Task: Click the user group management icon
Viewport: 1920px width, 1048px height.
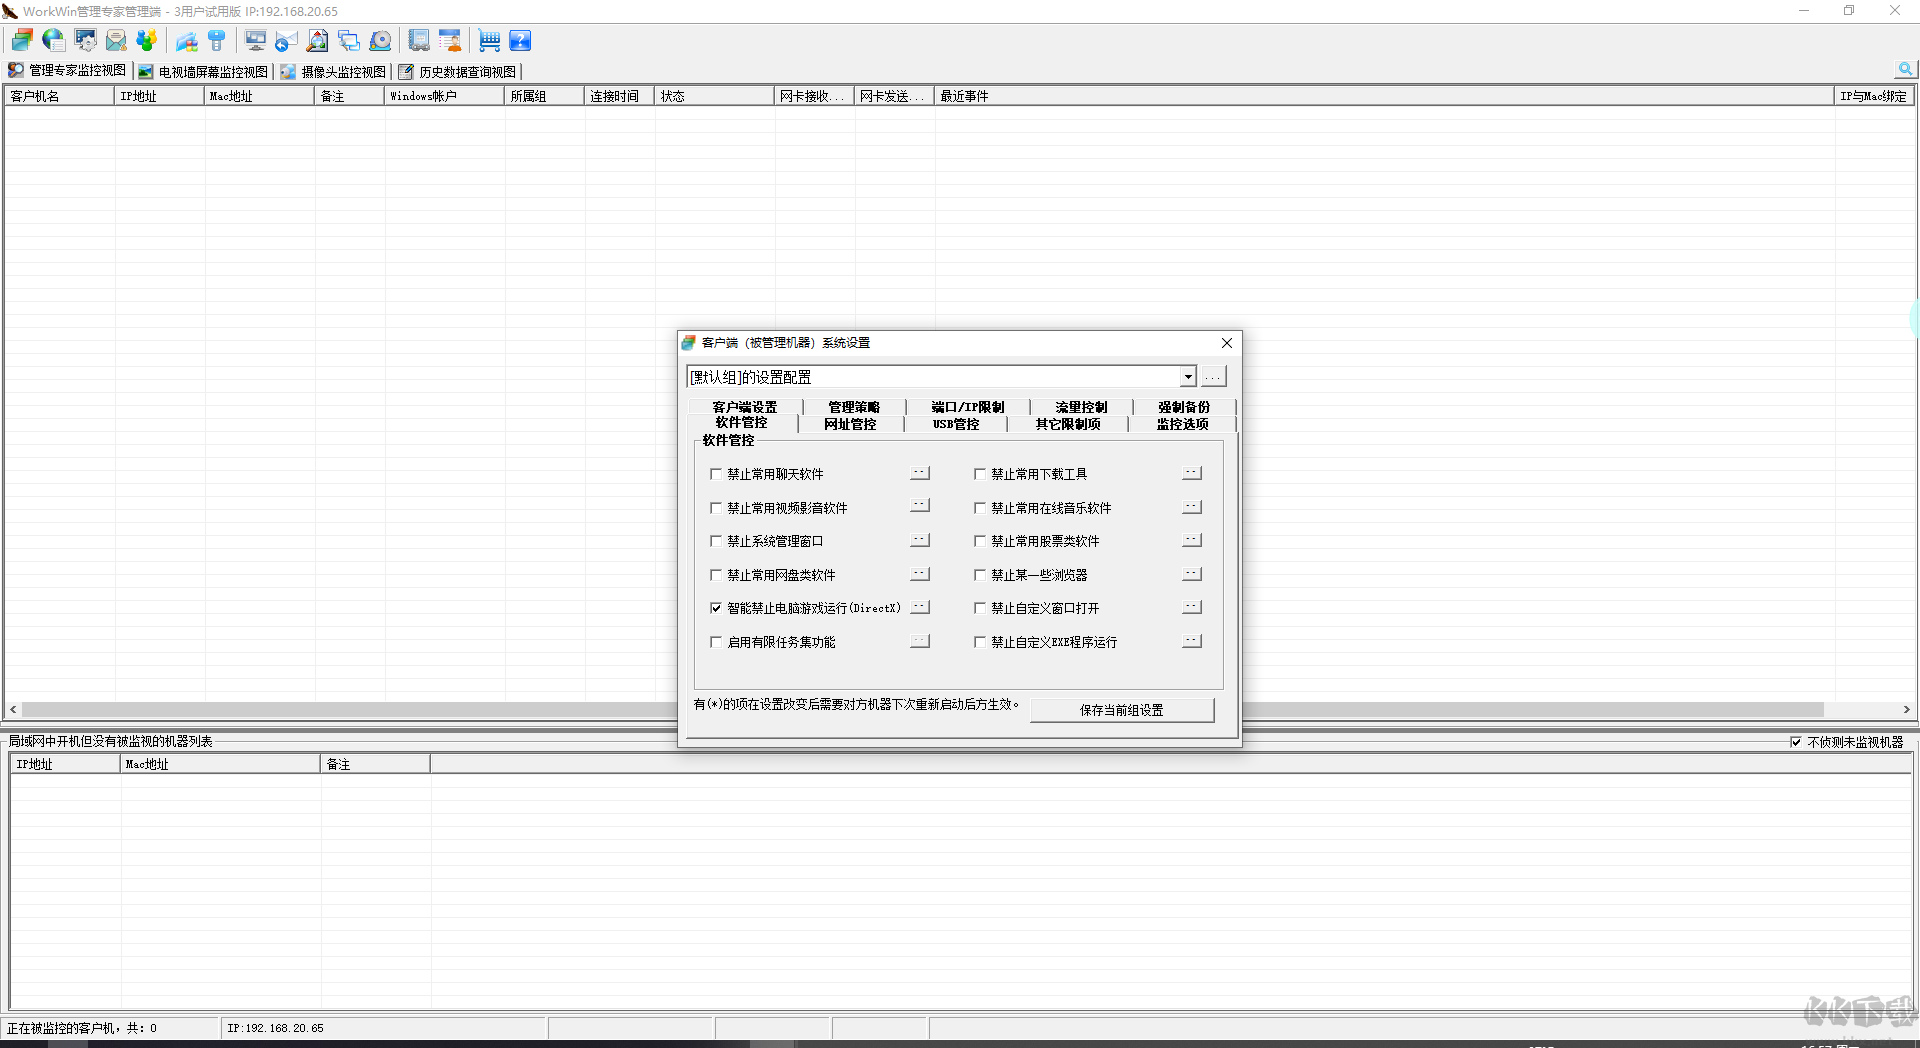Action: click(147, 40)
